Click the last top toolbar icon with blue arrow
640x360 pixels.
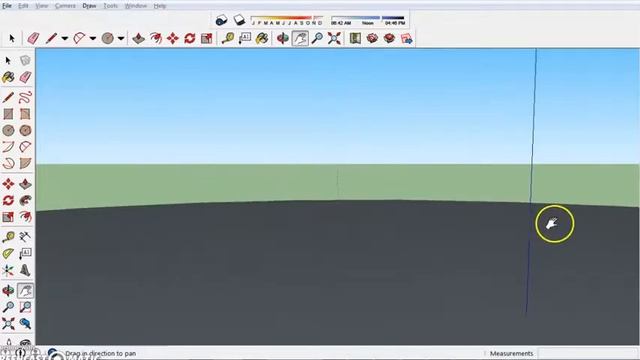[407, 38]
